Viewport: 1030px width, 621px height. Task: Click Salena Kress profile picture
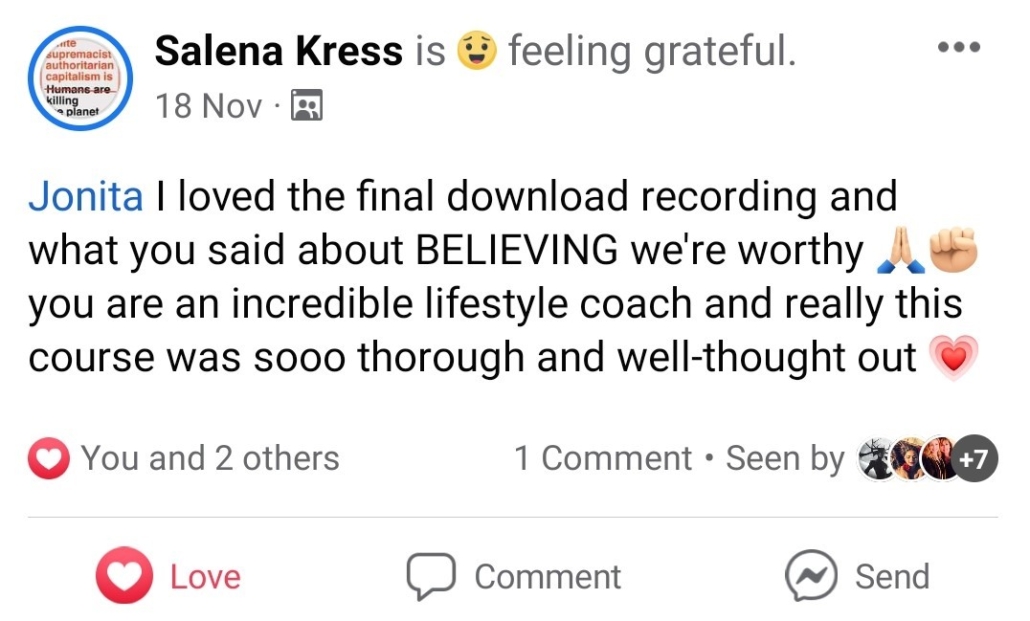click(x=80, y=78)
